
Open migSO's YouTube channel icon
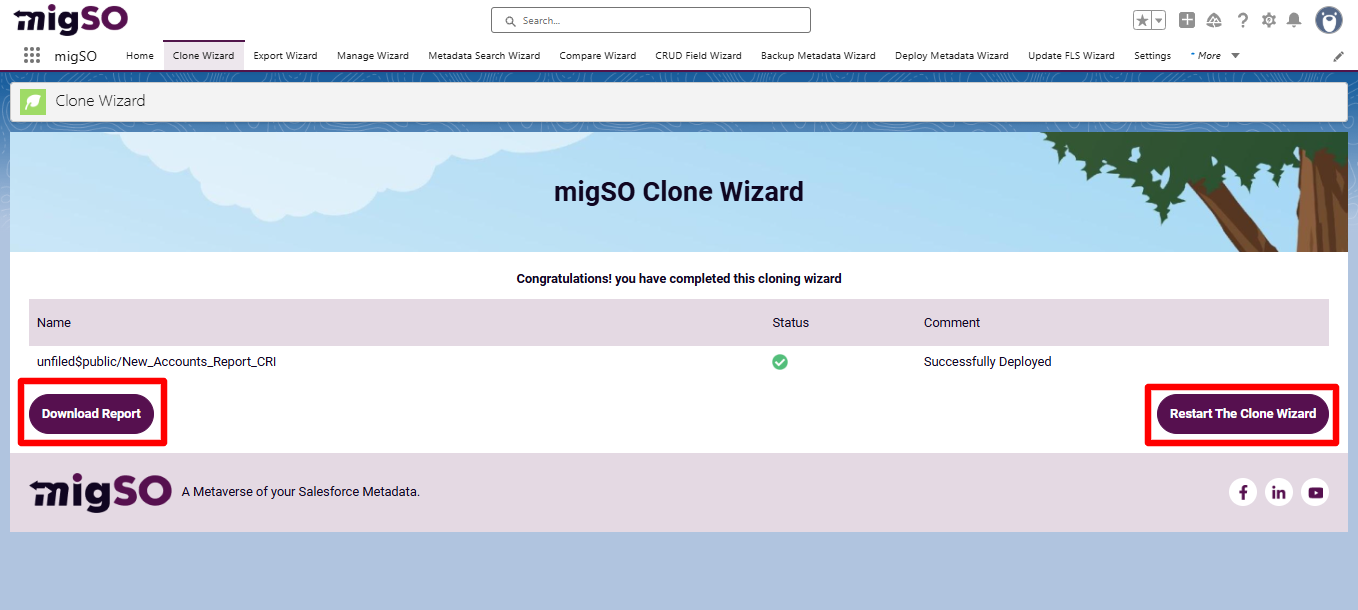click(1315, 492)
